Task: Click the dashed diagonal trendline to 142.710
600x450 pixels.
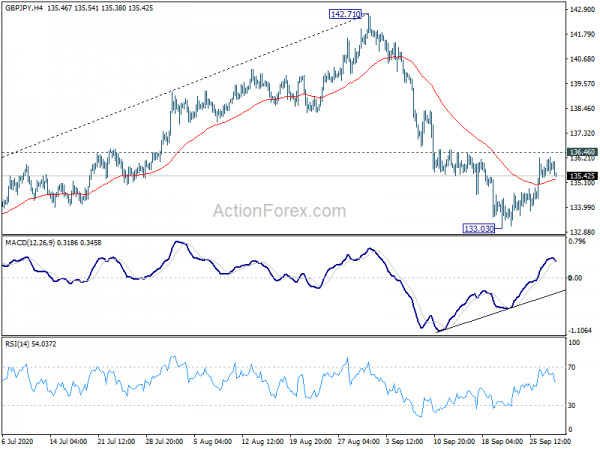Action: (184, 86)
